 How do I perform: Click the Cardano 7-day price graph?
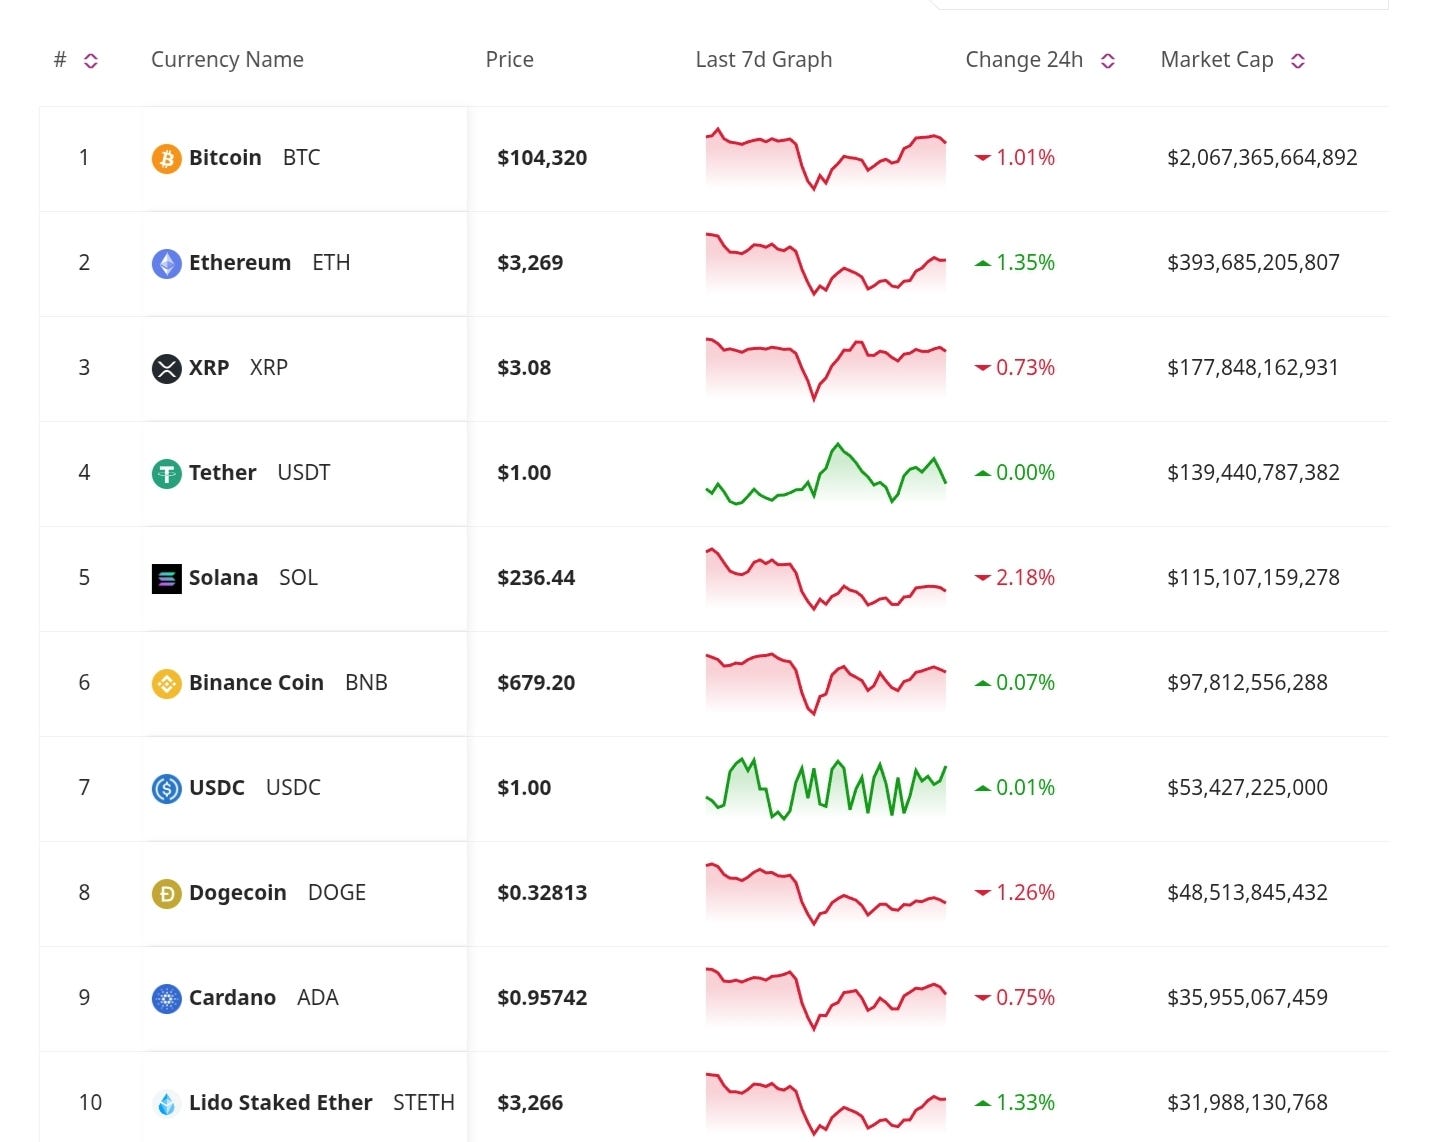(826, 999)
